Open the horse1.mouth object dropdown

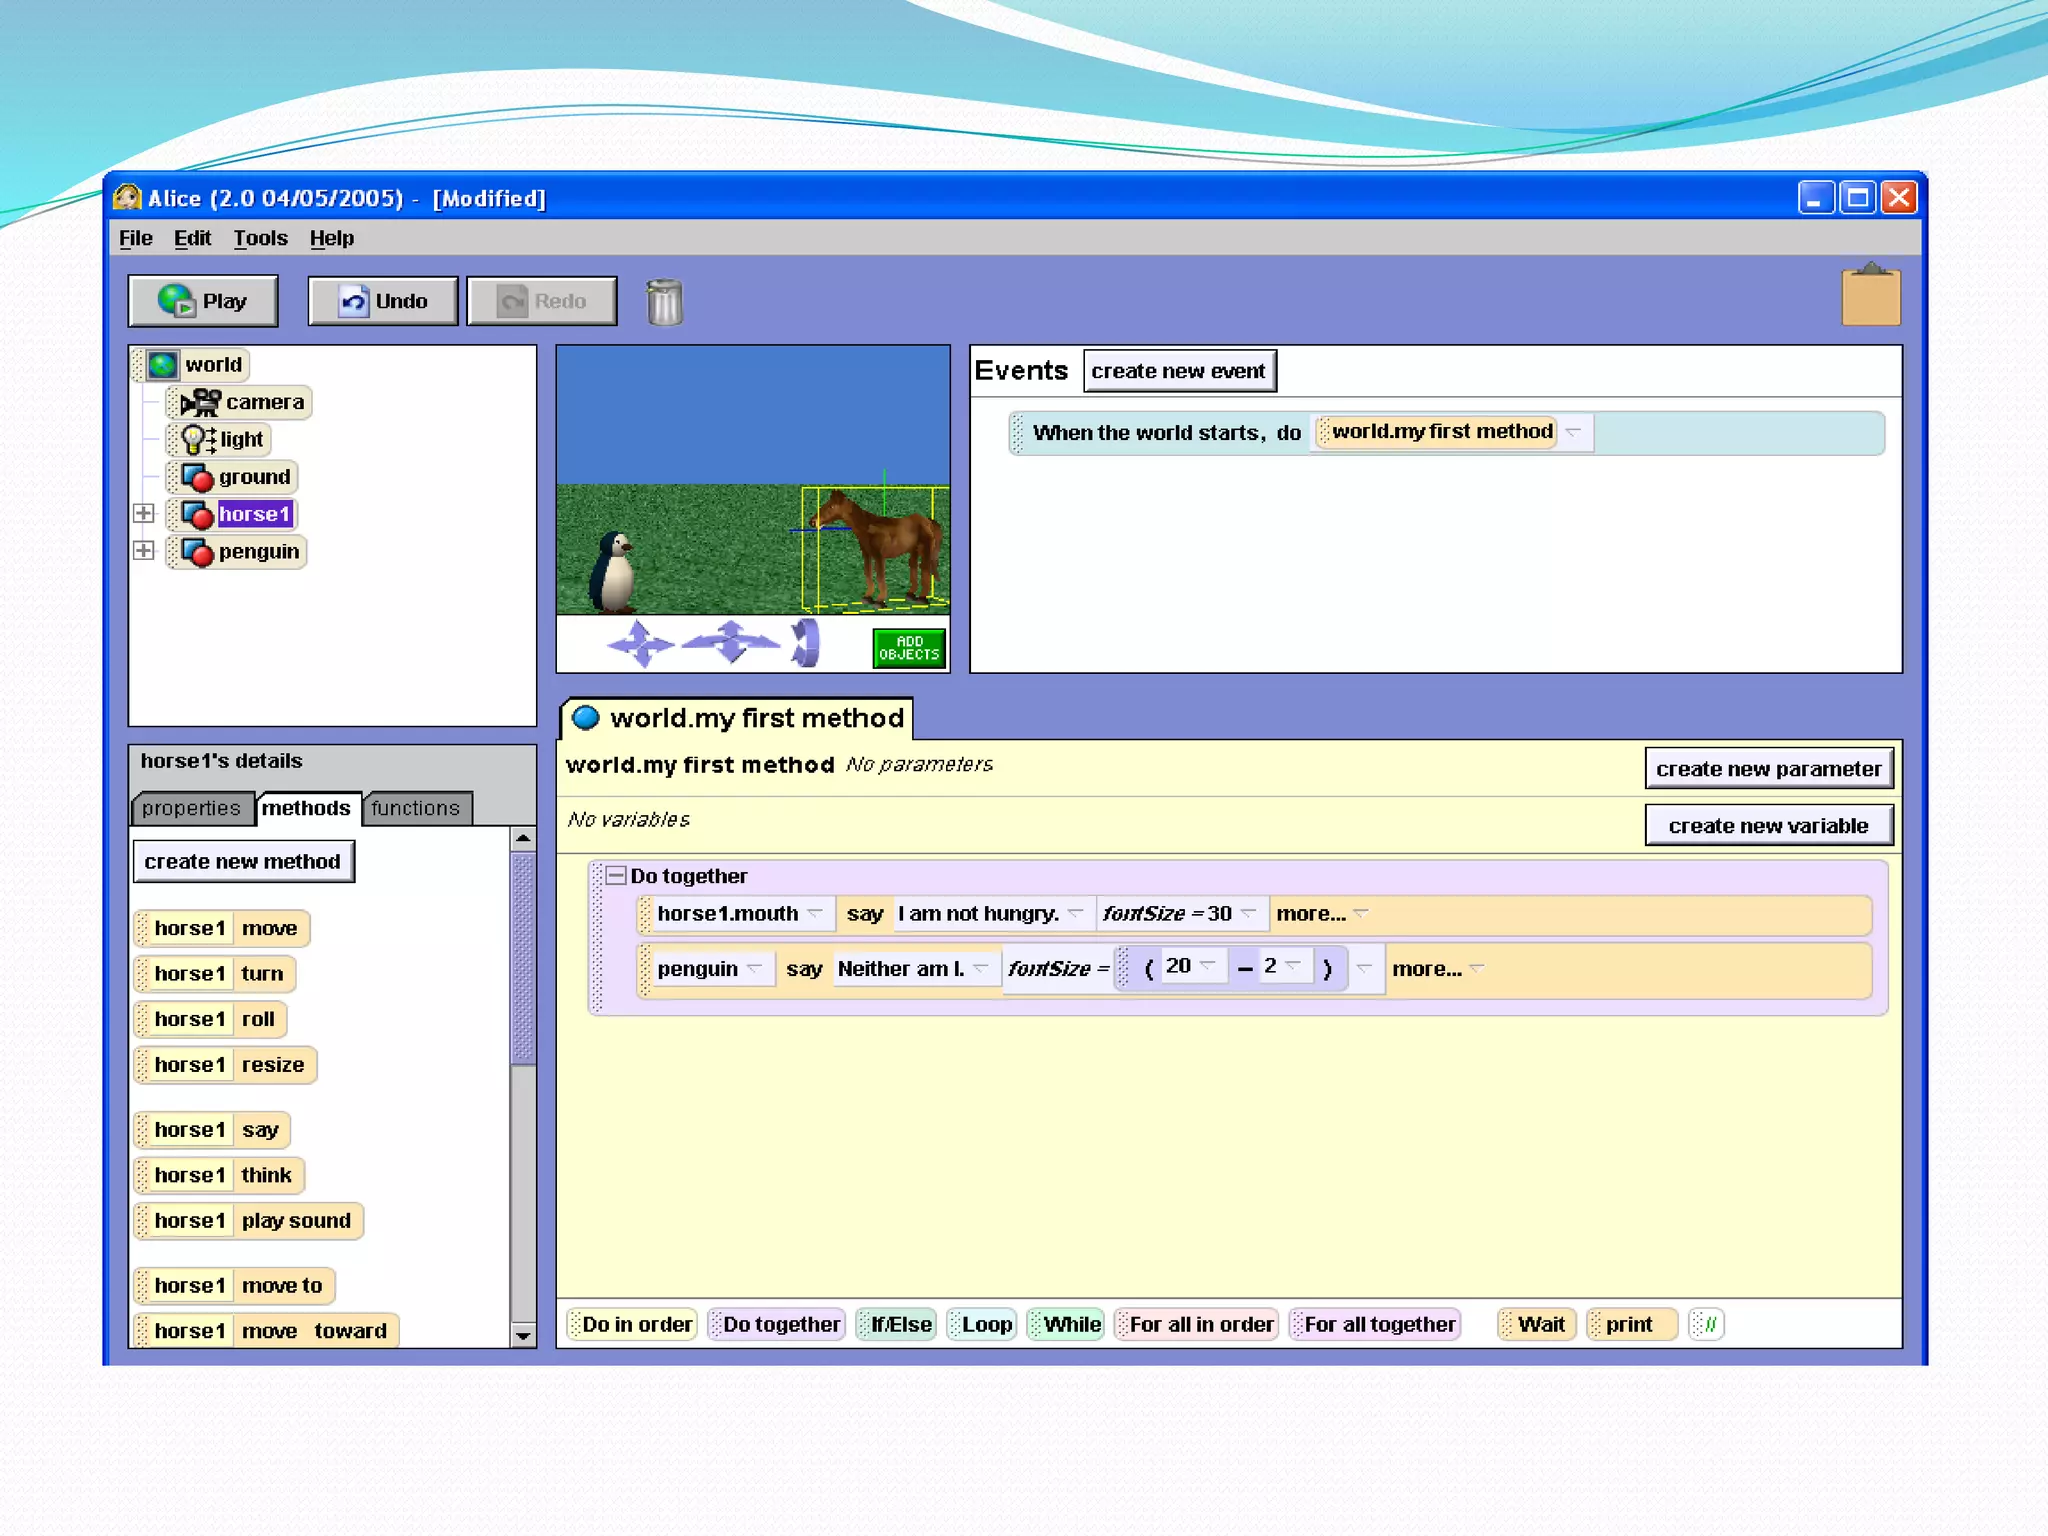[814, 913]
